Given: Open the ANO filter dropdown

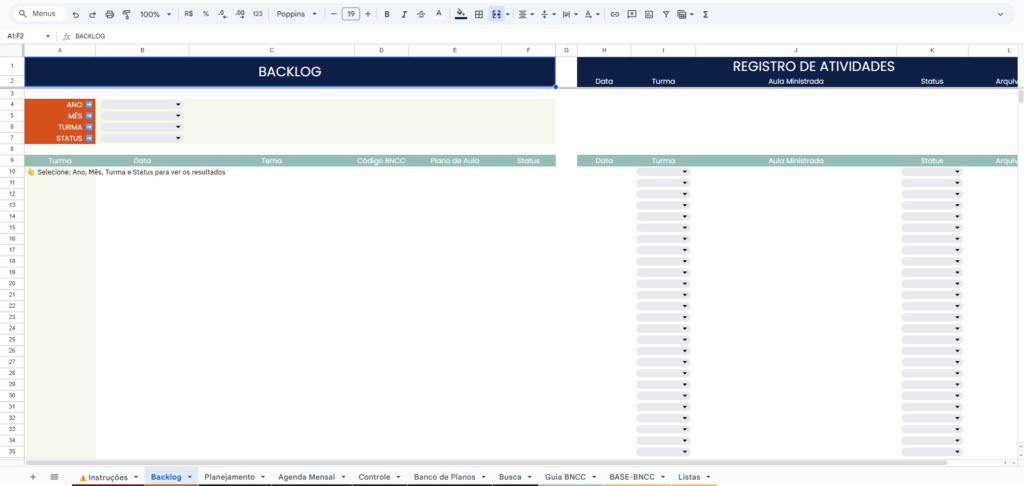Looking at the screenshot, I should pos(141,104).
